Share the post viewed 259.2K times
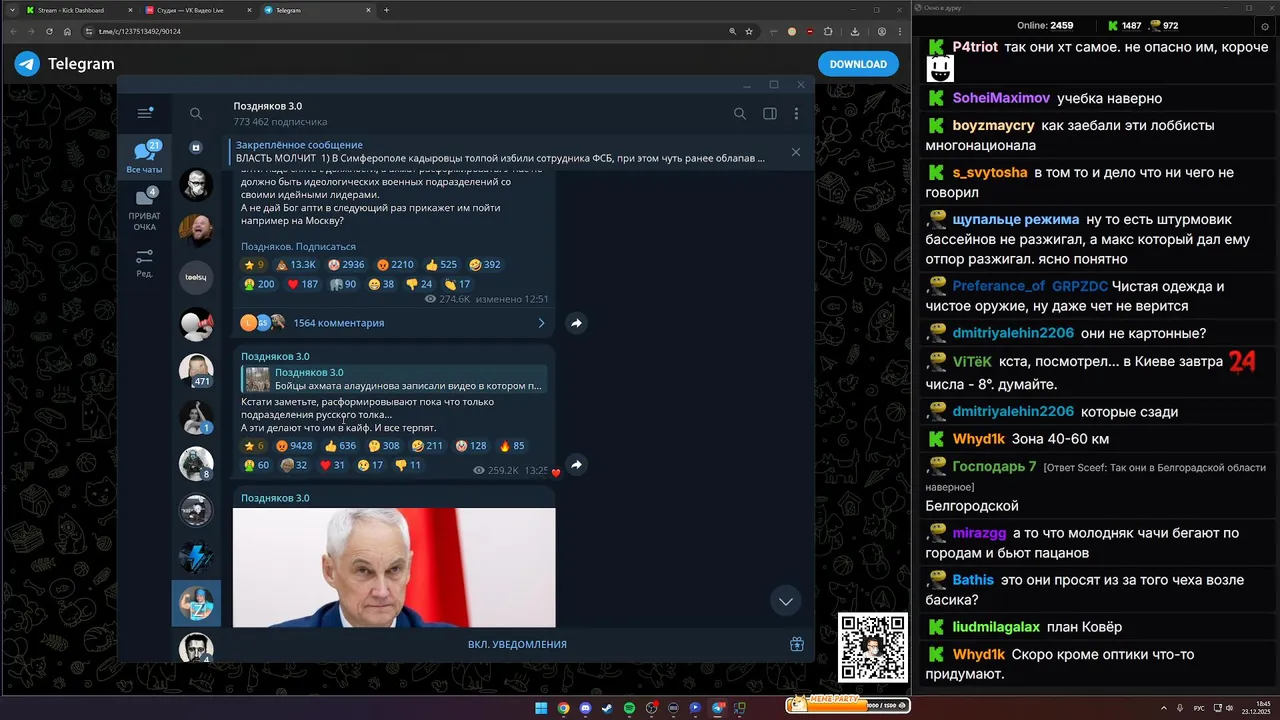 576,465
